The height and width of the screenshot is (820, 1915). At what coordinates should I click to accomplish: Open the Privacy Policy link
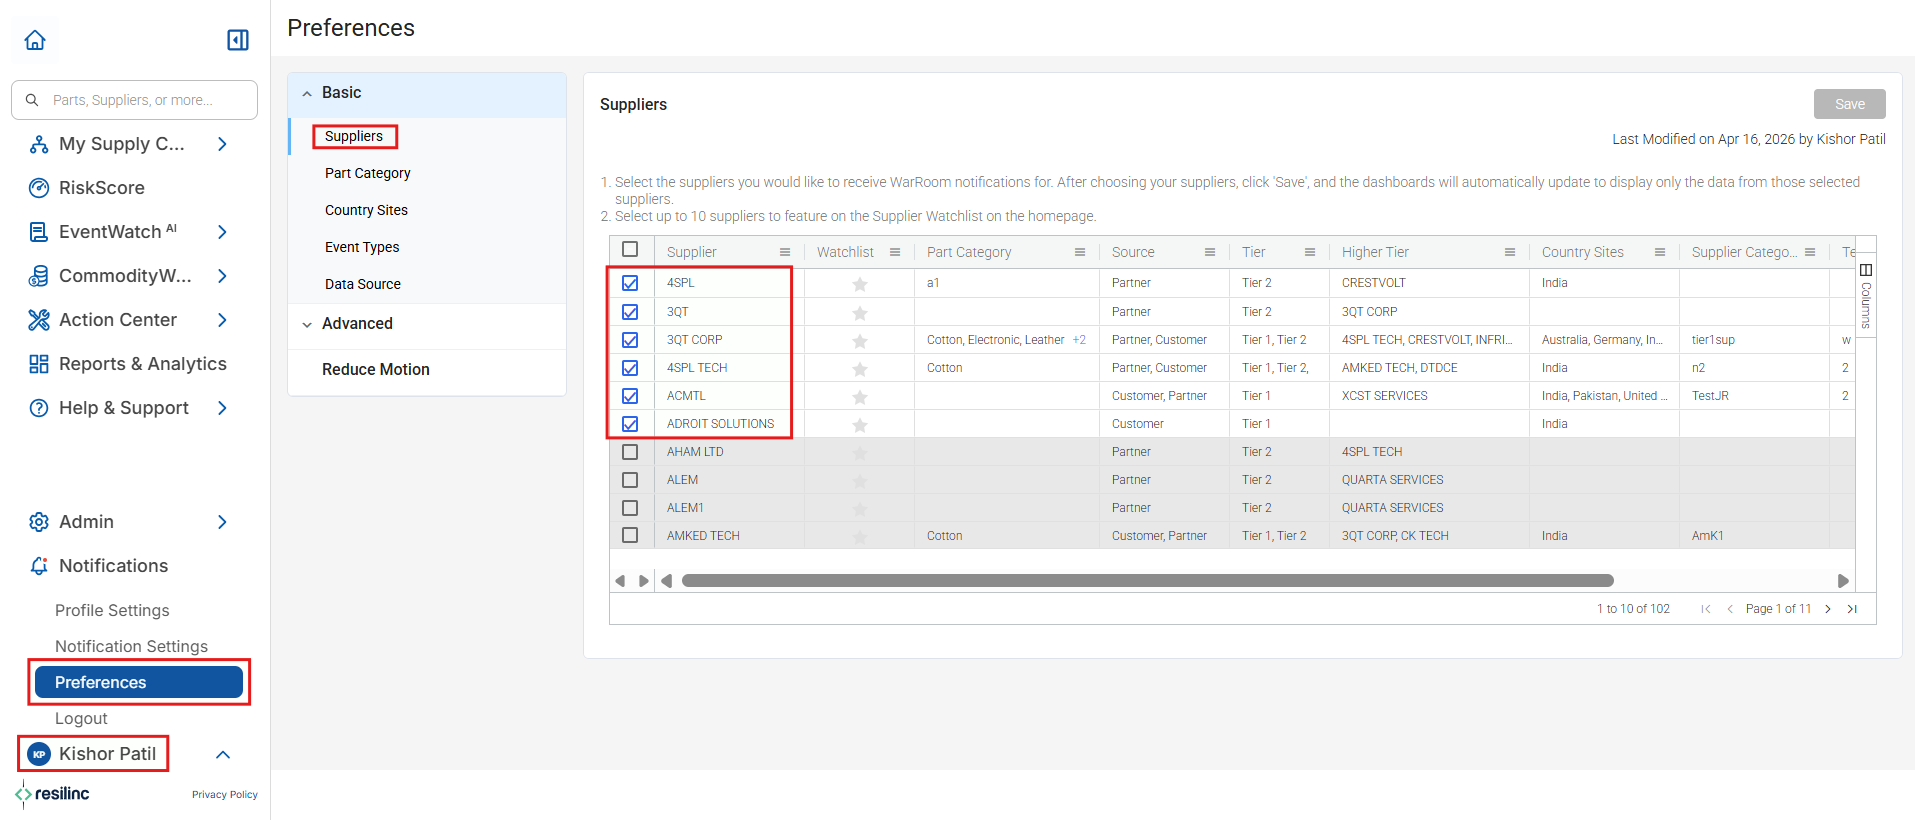click(x=225, y=795)
